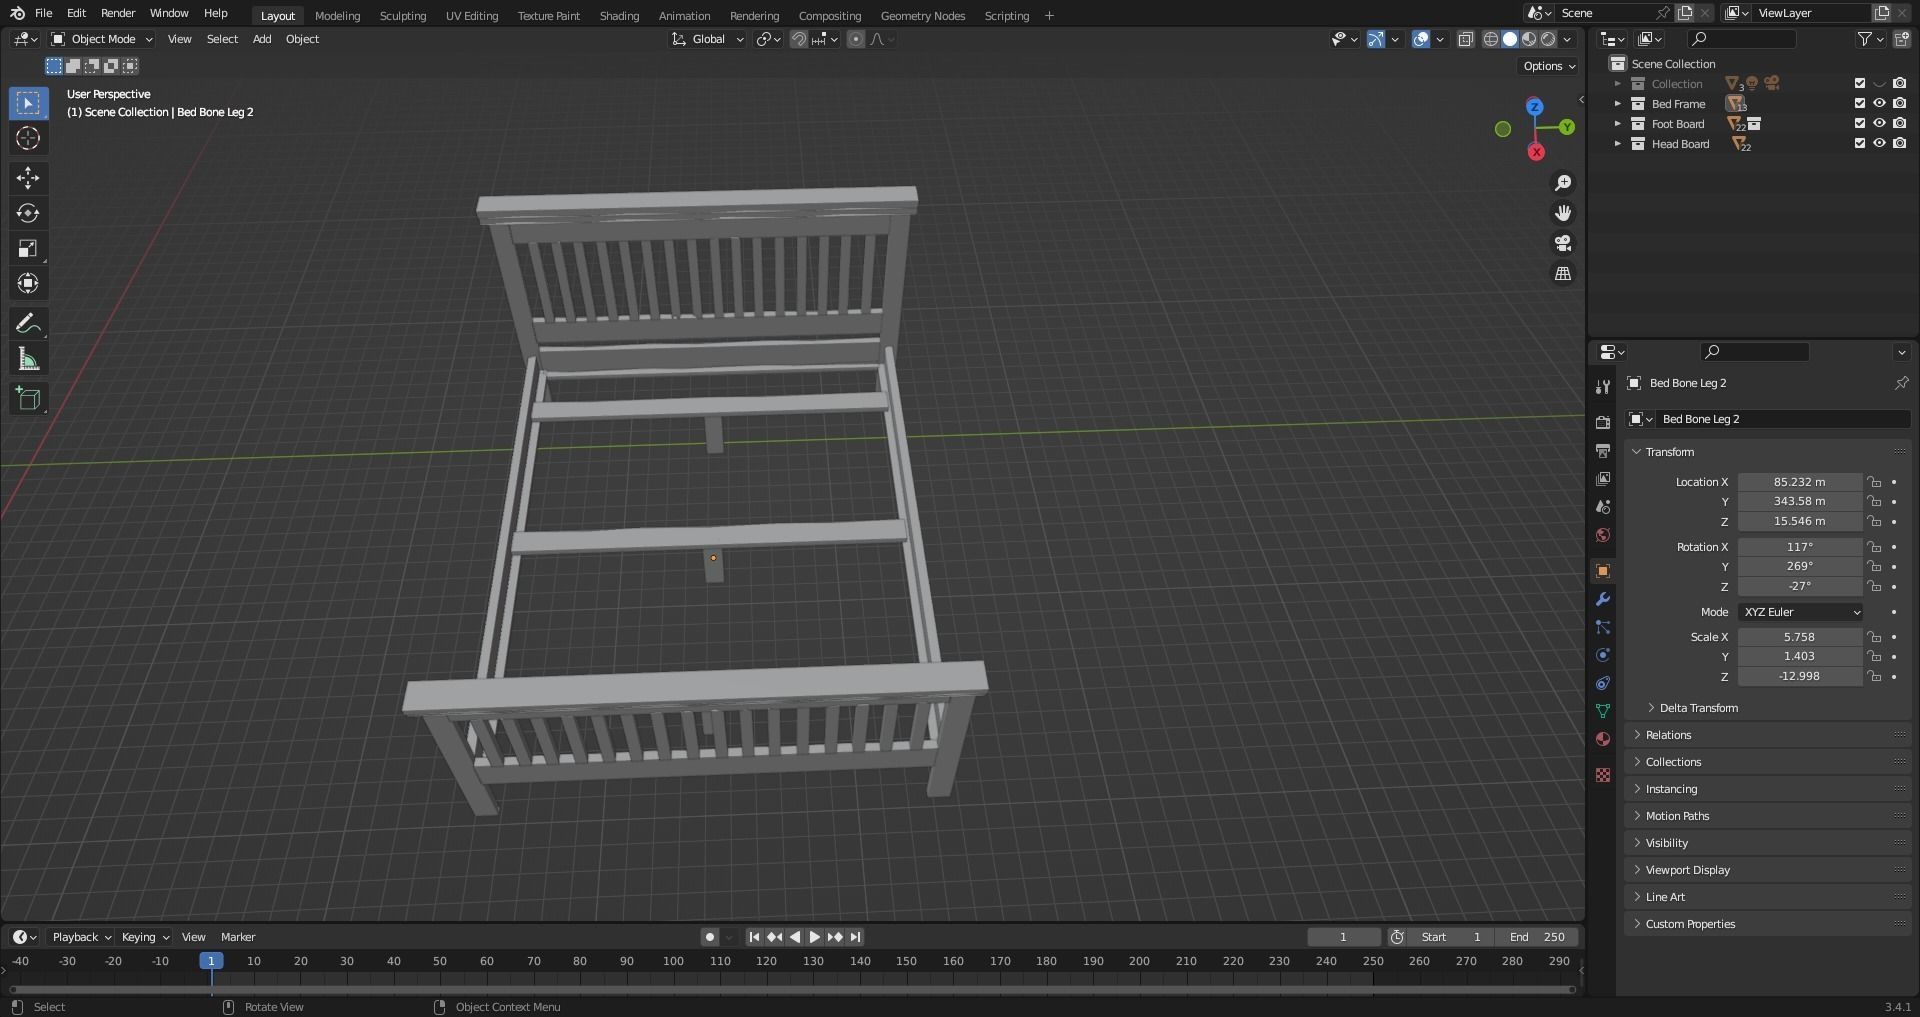
Task: Switch to the Shading workspace tab
Action: click(619, 15)
